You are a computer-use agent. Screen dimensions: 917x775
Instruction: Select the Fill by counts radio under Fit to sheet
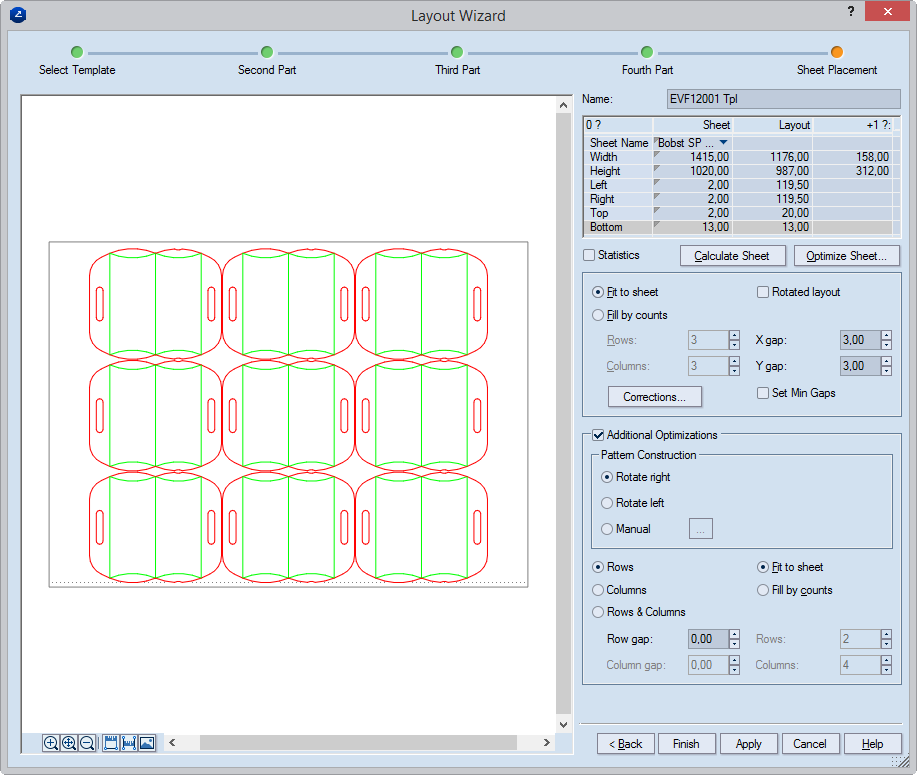coord(598,315)
